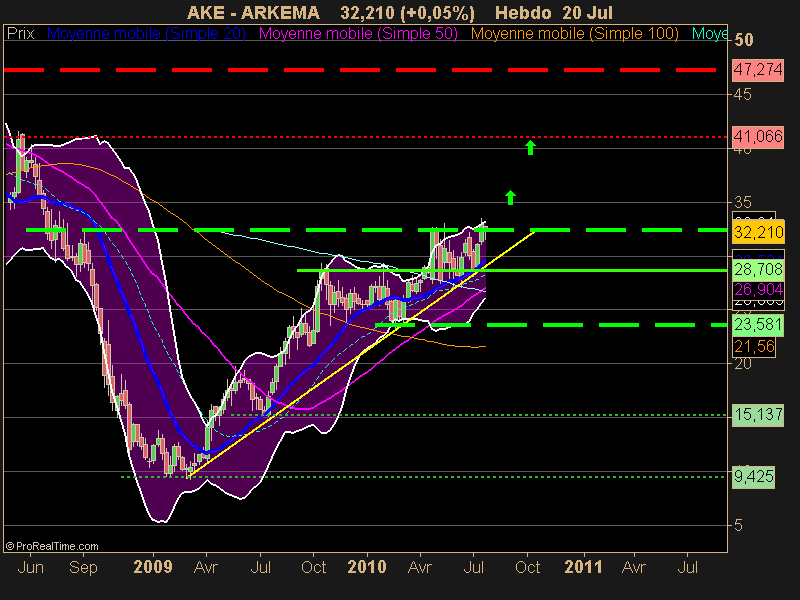
Task: Open the ProRealTime.com copyright link
Action: (x=52, y=546)
